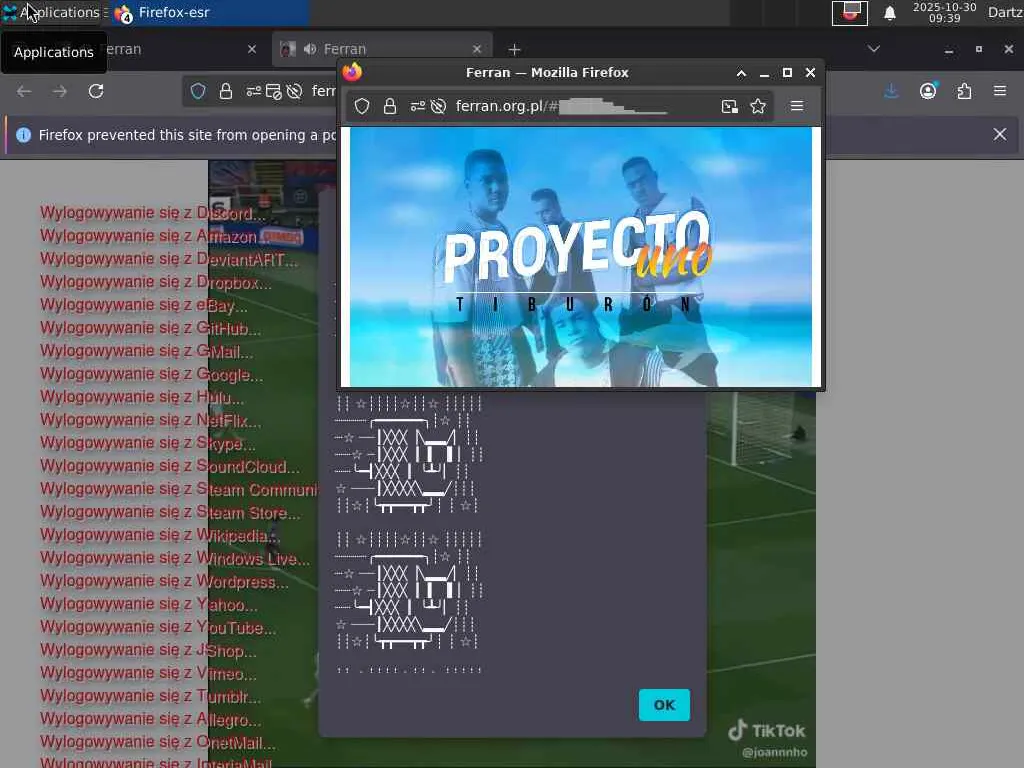Click the padlock site info icon in main window
This screenshot has height=768, width=1024.
(226, 91)
